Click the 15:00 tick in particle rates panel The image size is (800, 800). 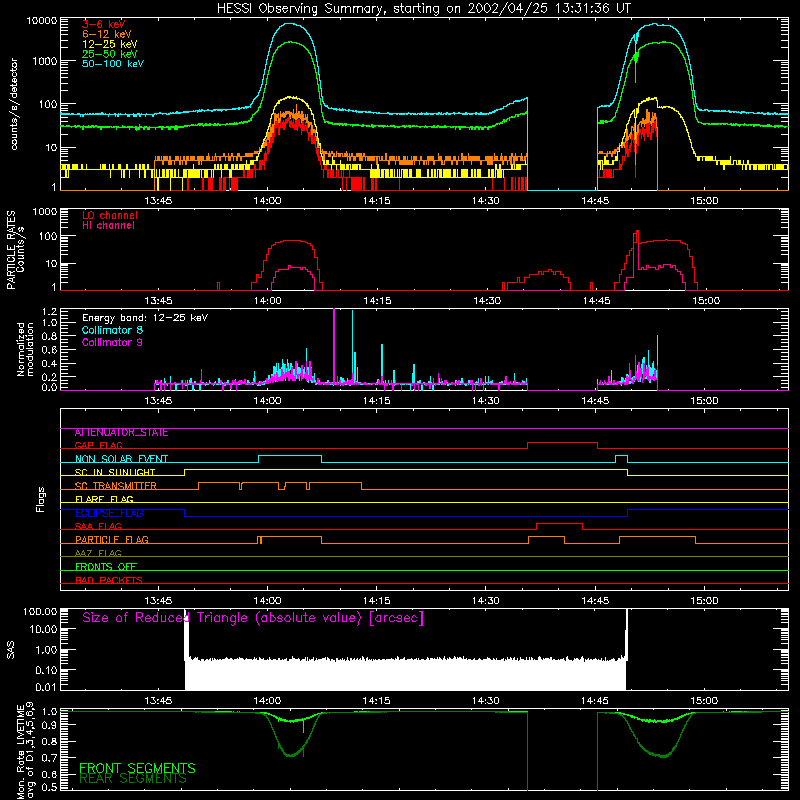704,301
